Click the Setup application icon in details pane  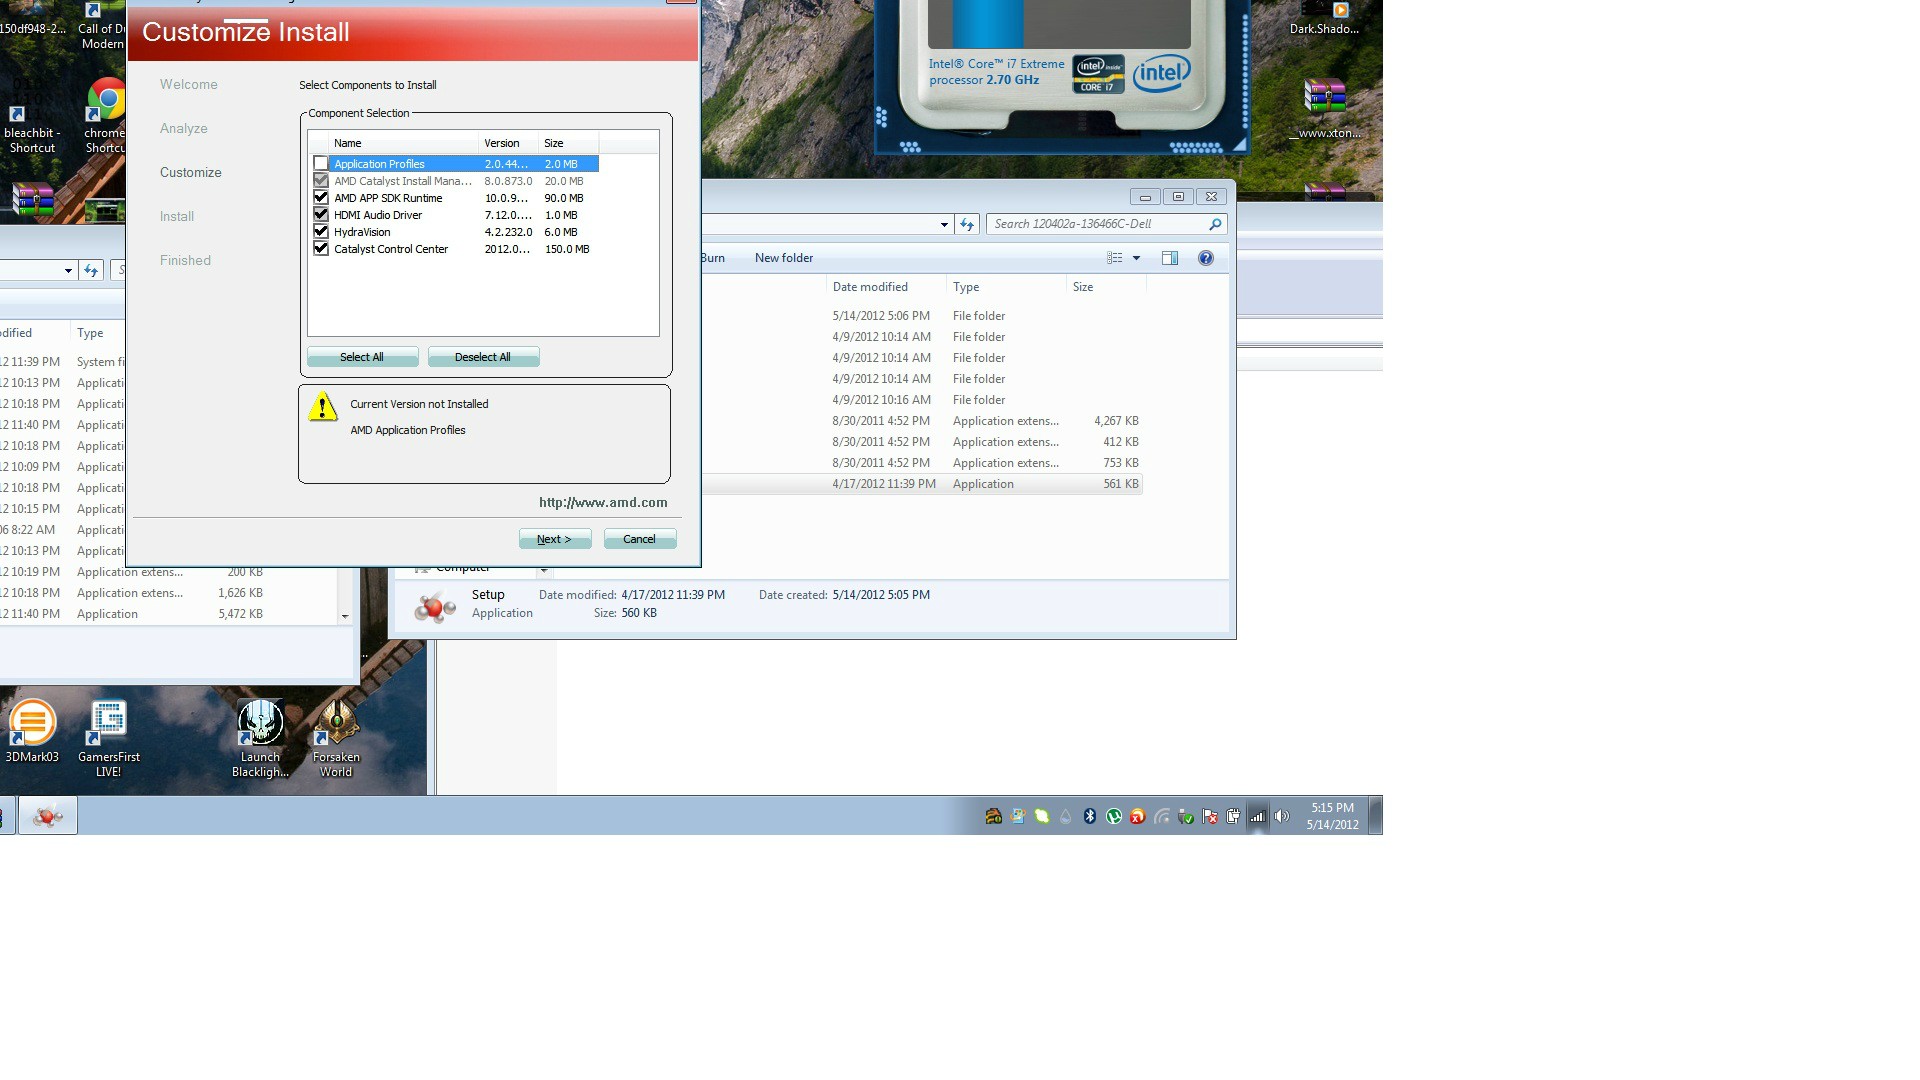point(435,605)
